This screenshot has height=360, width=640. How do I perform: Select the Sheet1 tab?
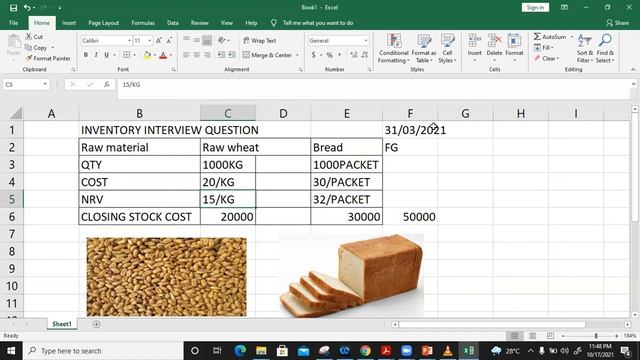pyautogui.click(x=62, y=324)
